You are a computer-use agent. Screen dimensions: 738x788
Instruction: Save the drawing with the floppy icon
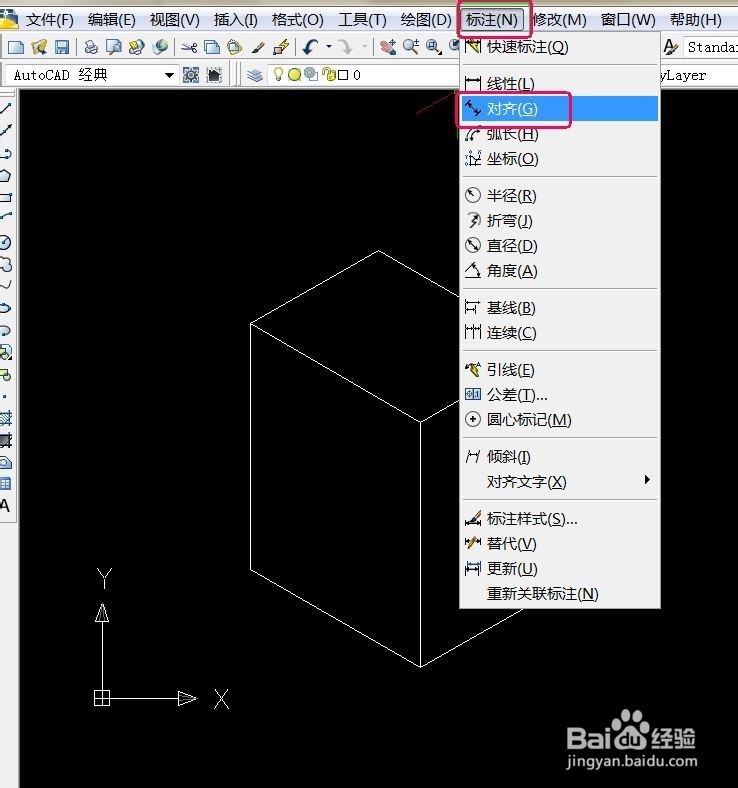(62, 47)
